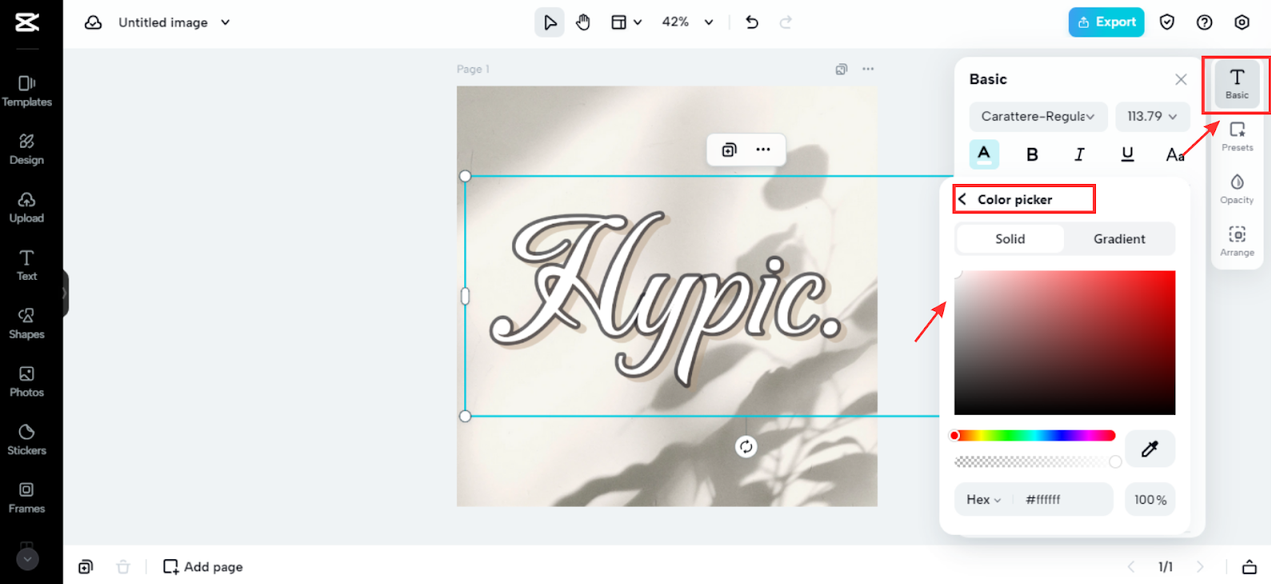This screenshot has width=1271, height=584.
Task: Click the opacity transparency slider
Action: [x=1037, y=462]
